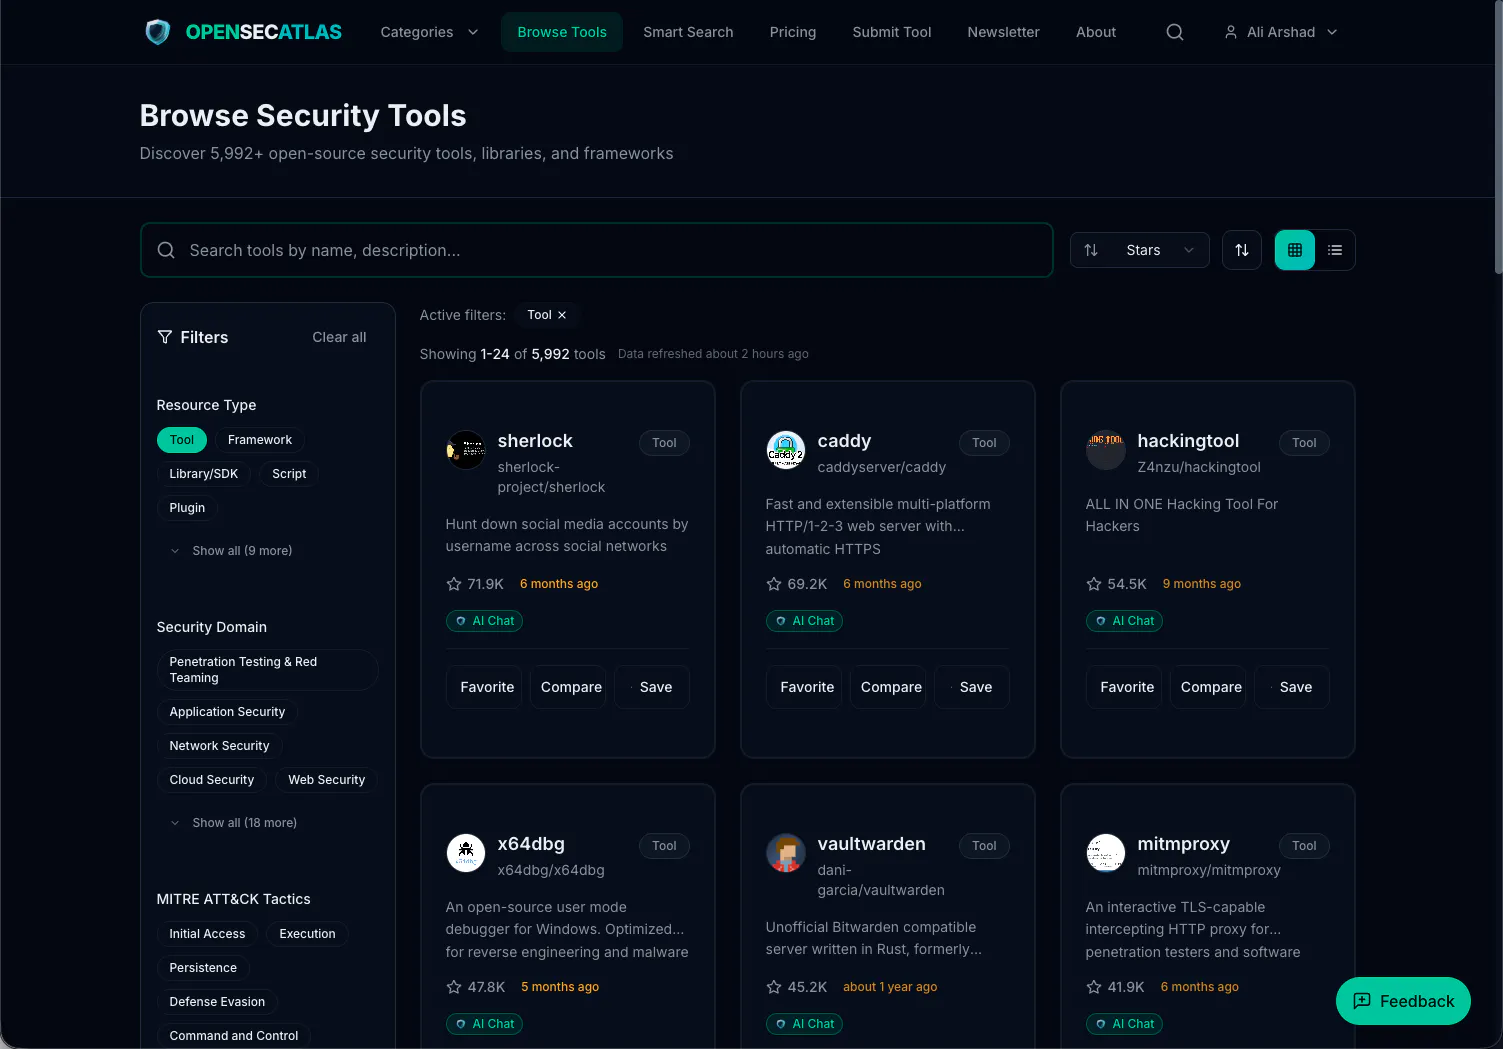Screen dimensions: 1503x1049
Task: Save the hackingtool tool
Action: point(1292,687)
